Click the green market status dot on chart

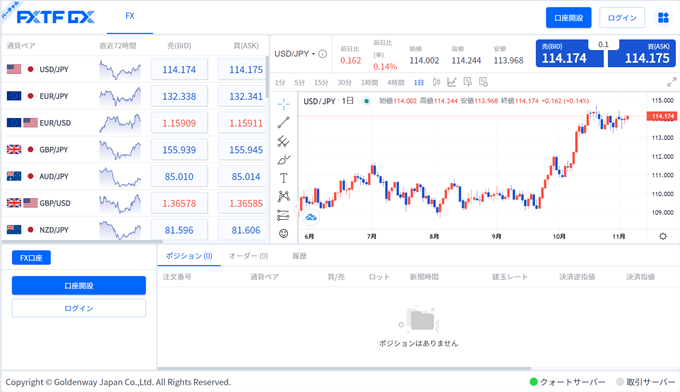[366, 101]
